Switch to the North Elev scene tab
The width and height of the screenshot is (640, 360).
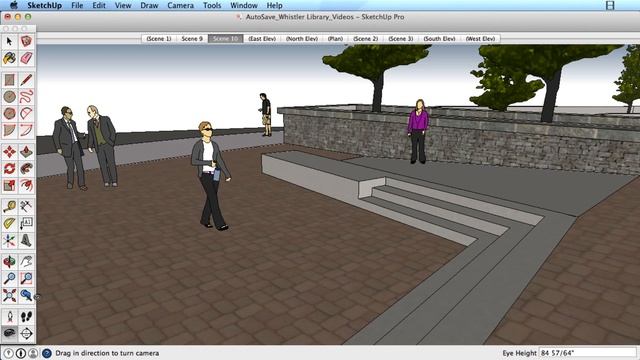pos(302,38)
